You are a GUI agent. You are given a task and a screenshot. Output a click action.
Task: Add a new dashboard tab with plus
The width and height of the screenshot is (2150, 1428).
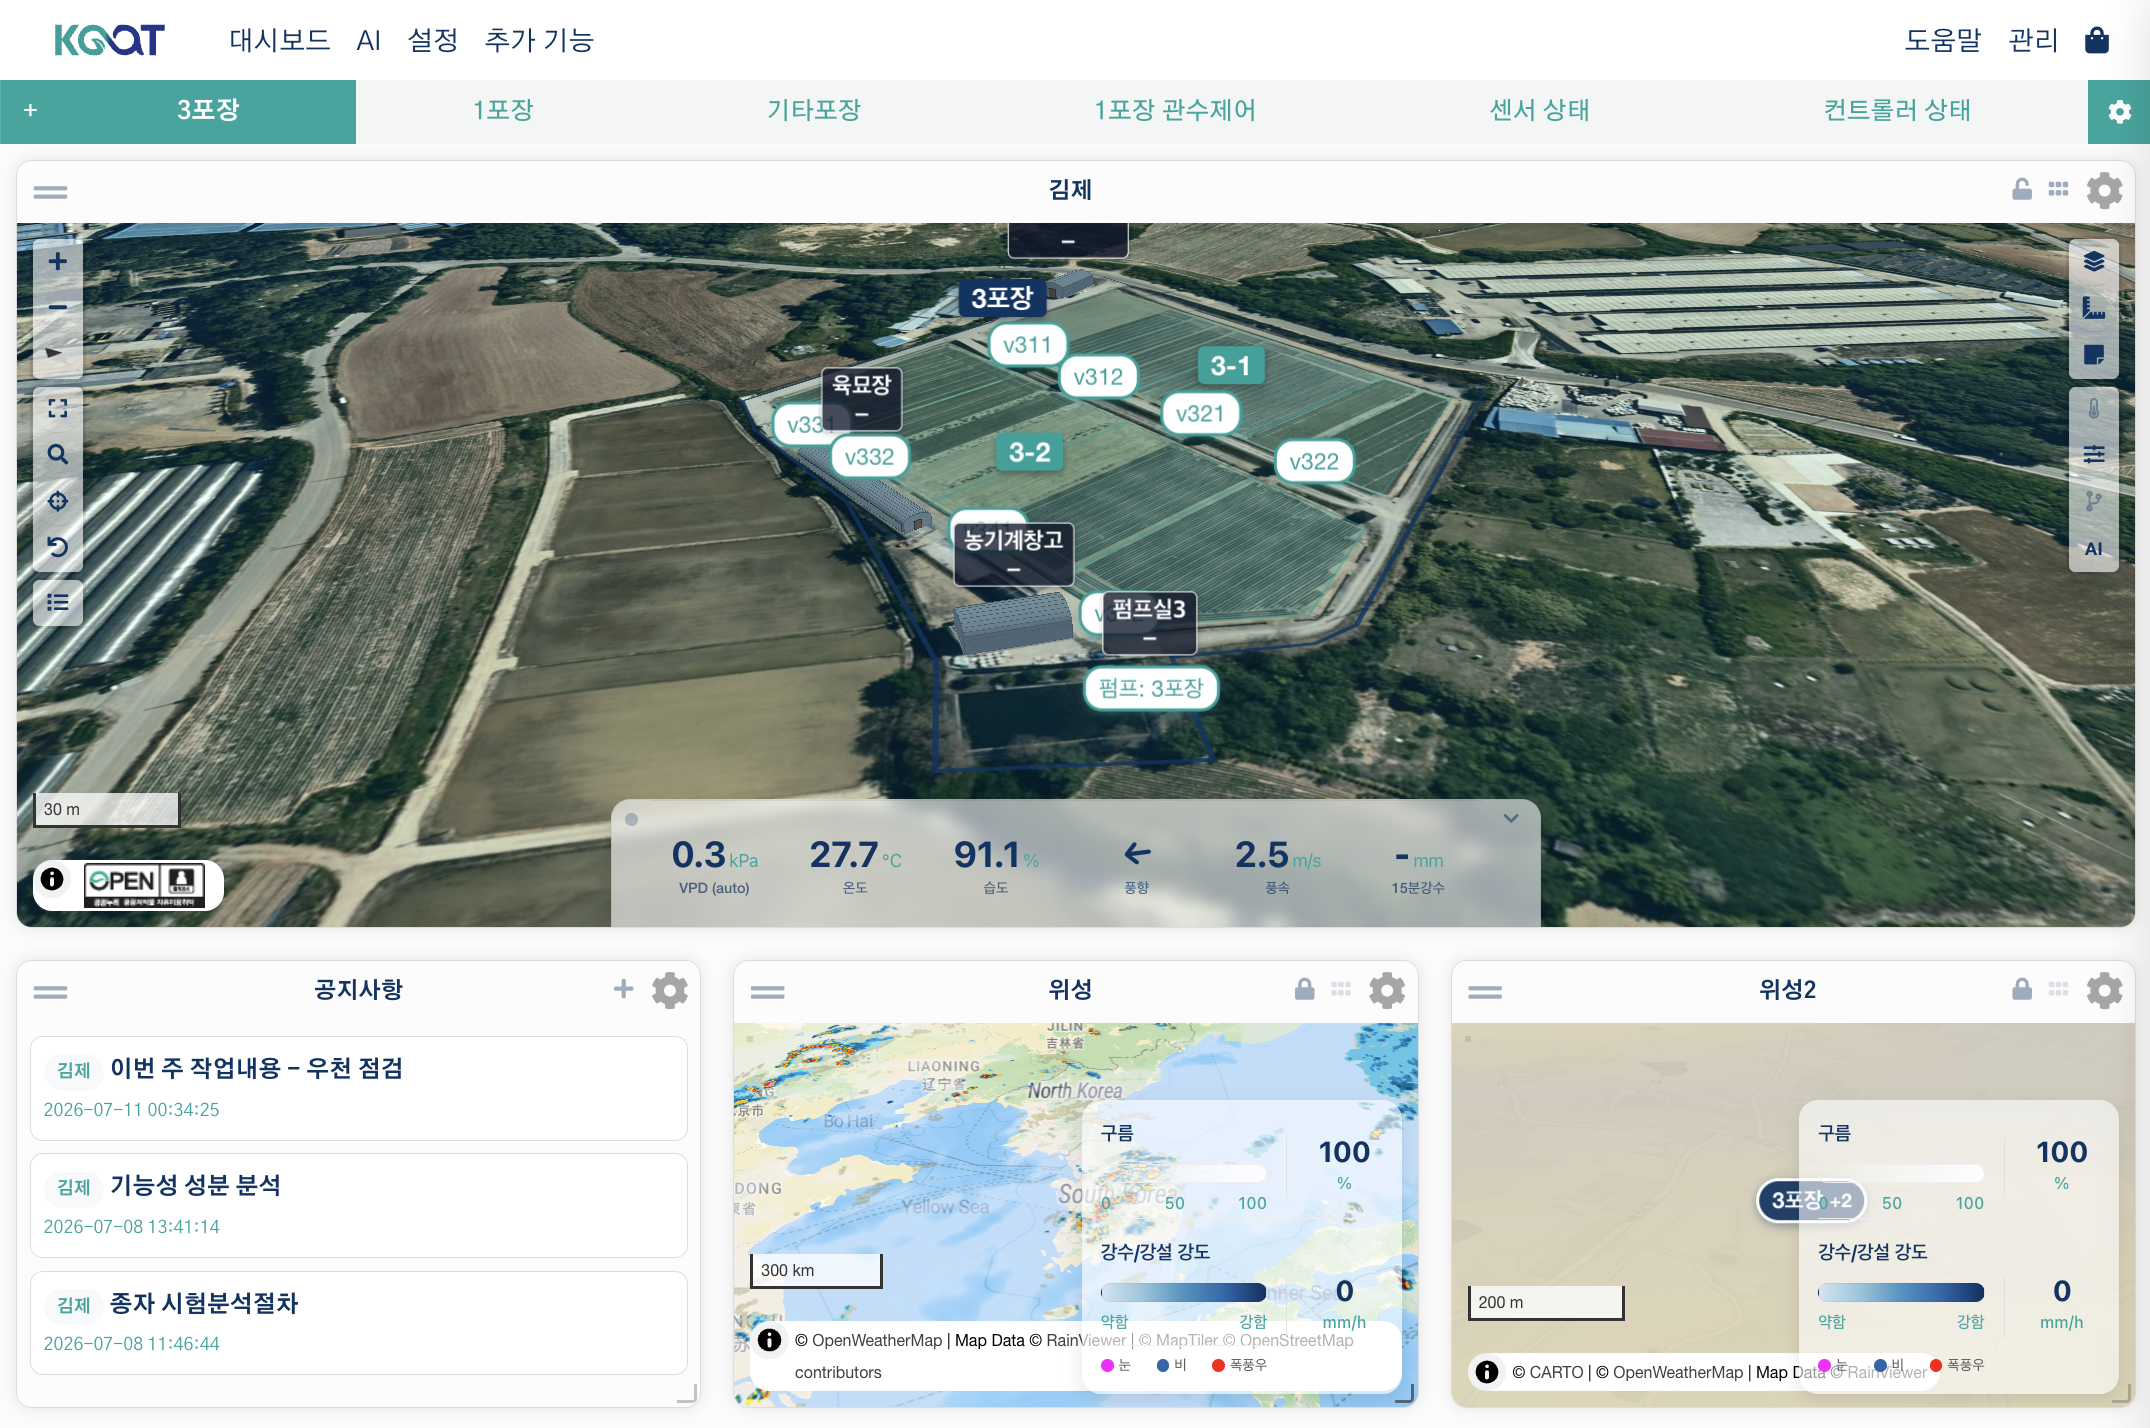pos(30,110)
